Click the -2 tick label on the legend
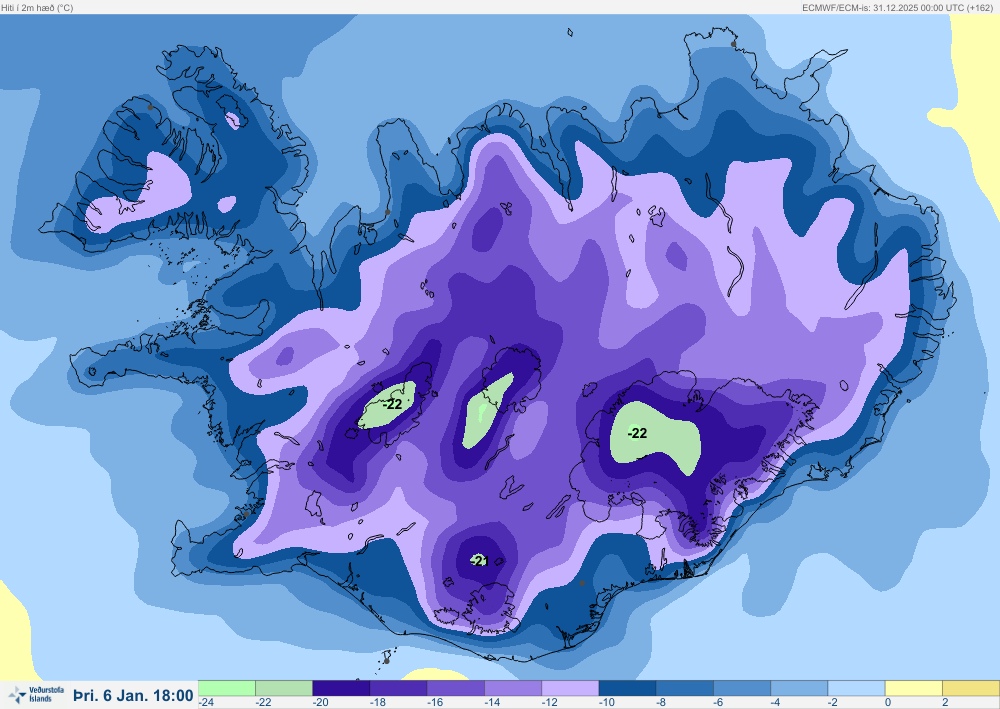Image resolution: width=1000 pixels, height=709 pixels. [833, 703]
